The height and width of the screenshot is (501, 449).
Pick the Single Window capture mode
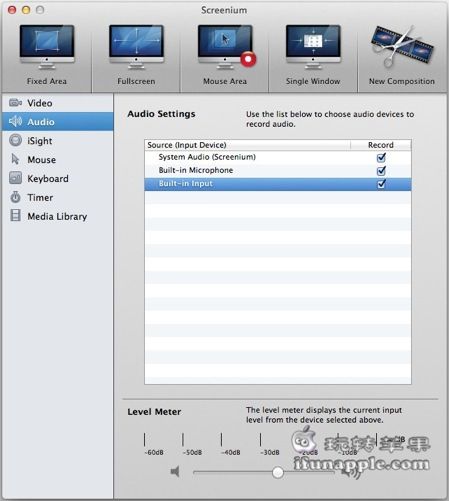point(313,55)
